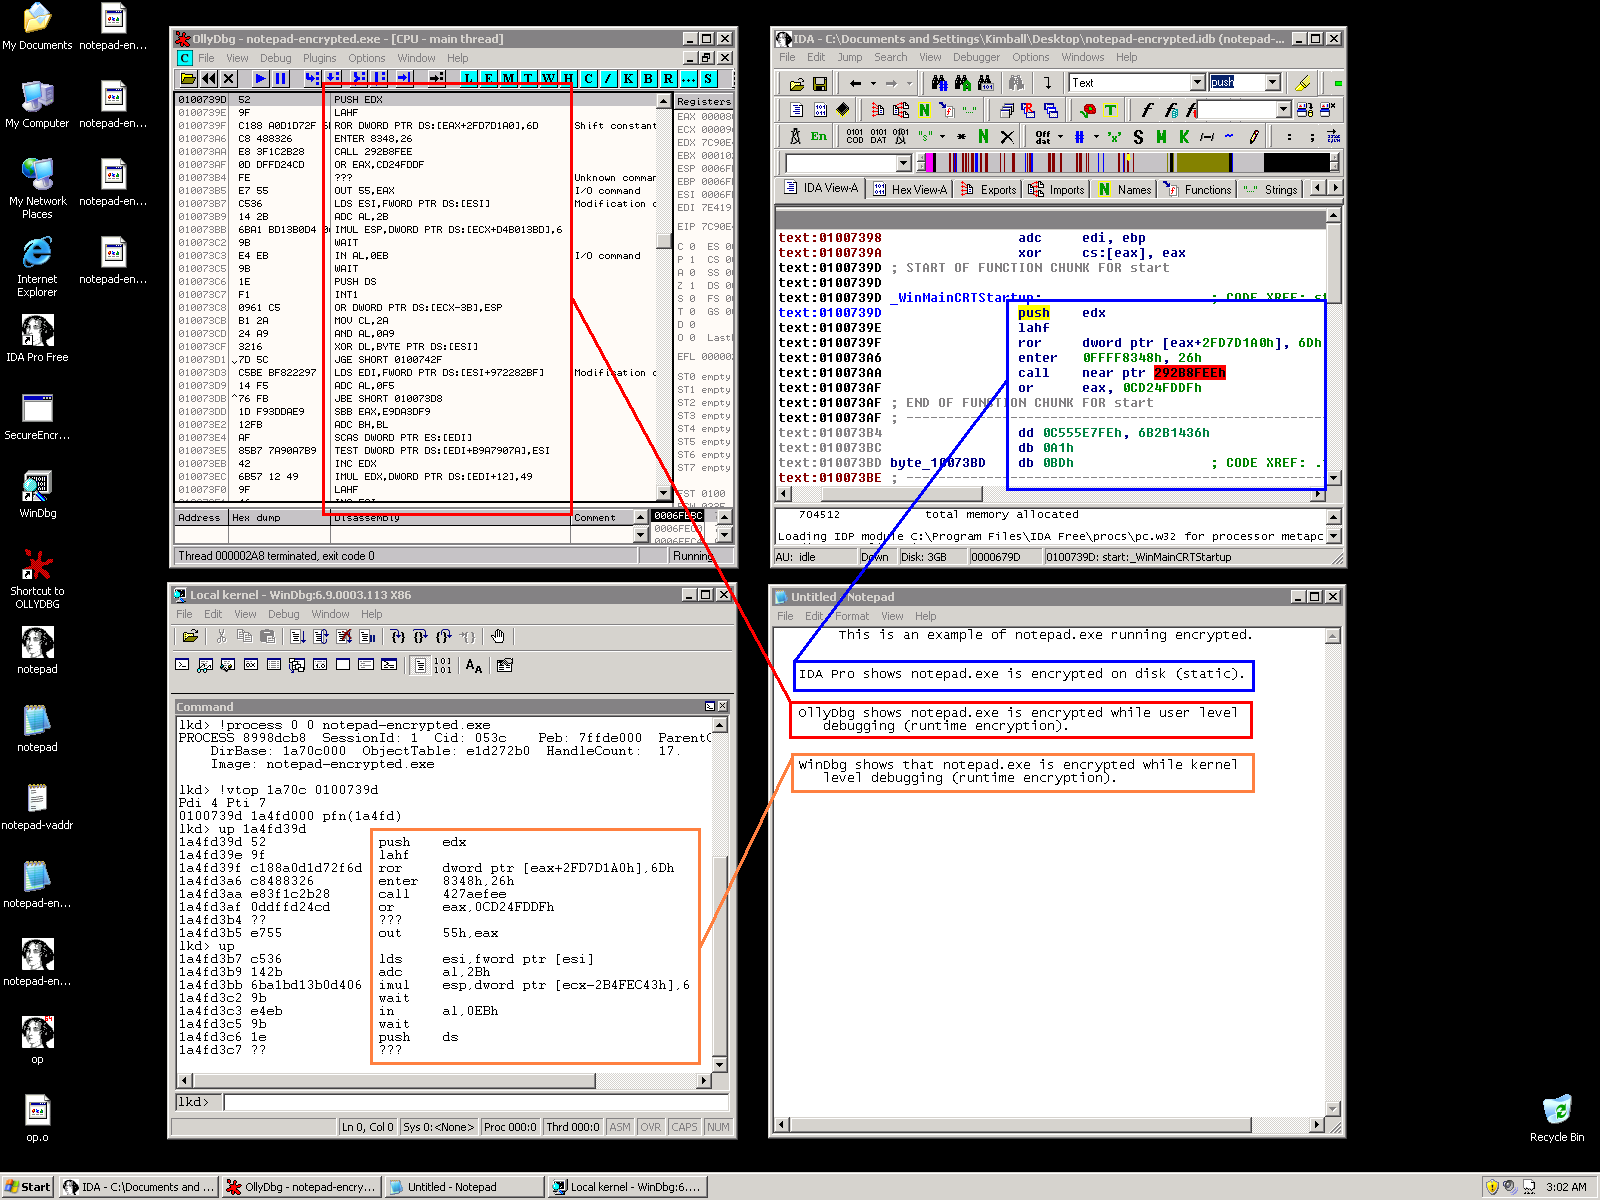This screenshot has height=1200, width=1600.
Task: Click the open file icon in WinDbg toolbar
Action: coord(190,636)
